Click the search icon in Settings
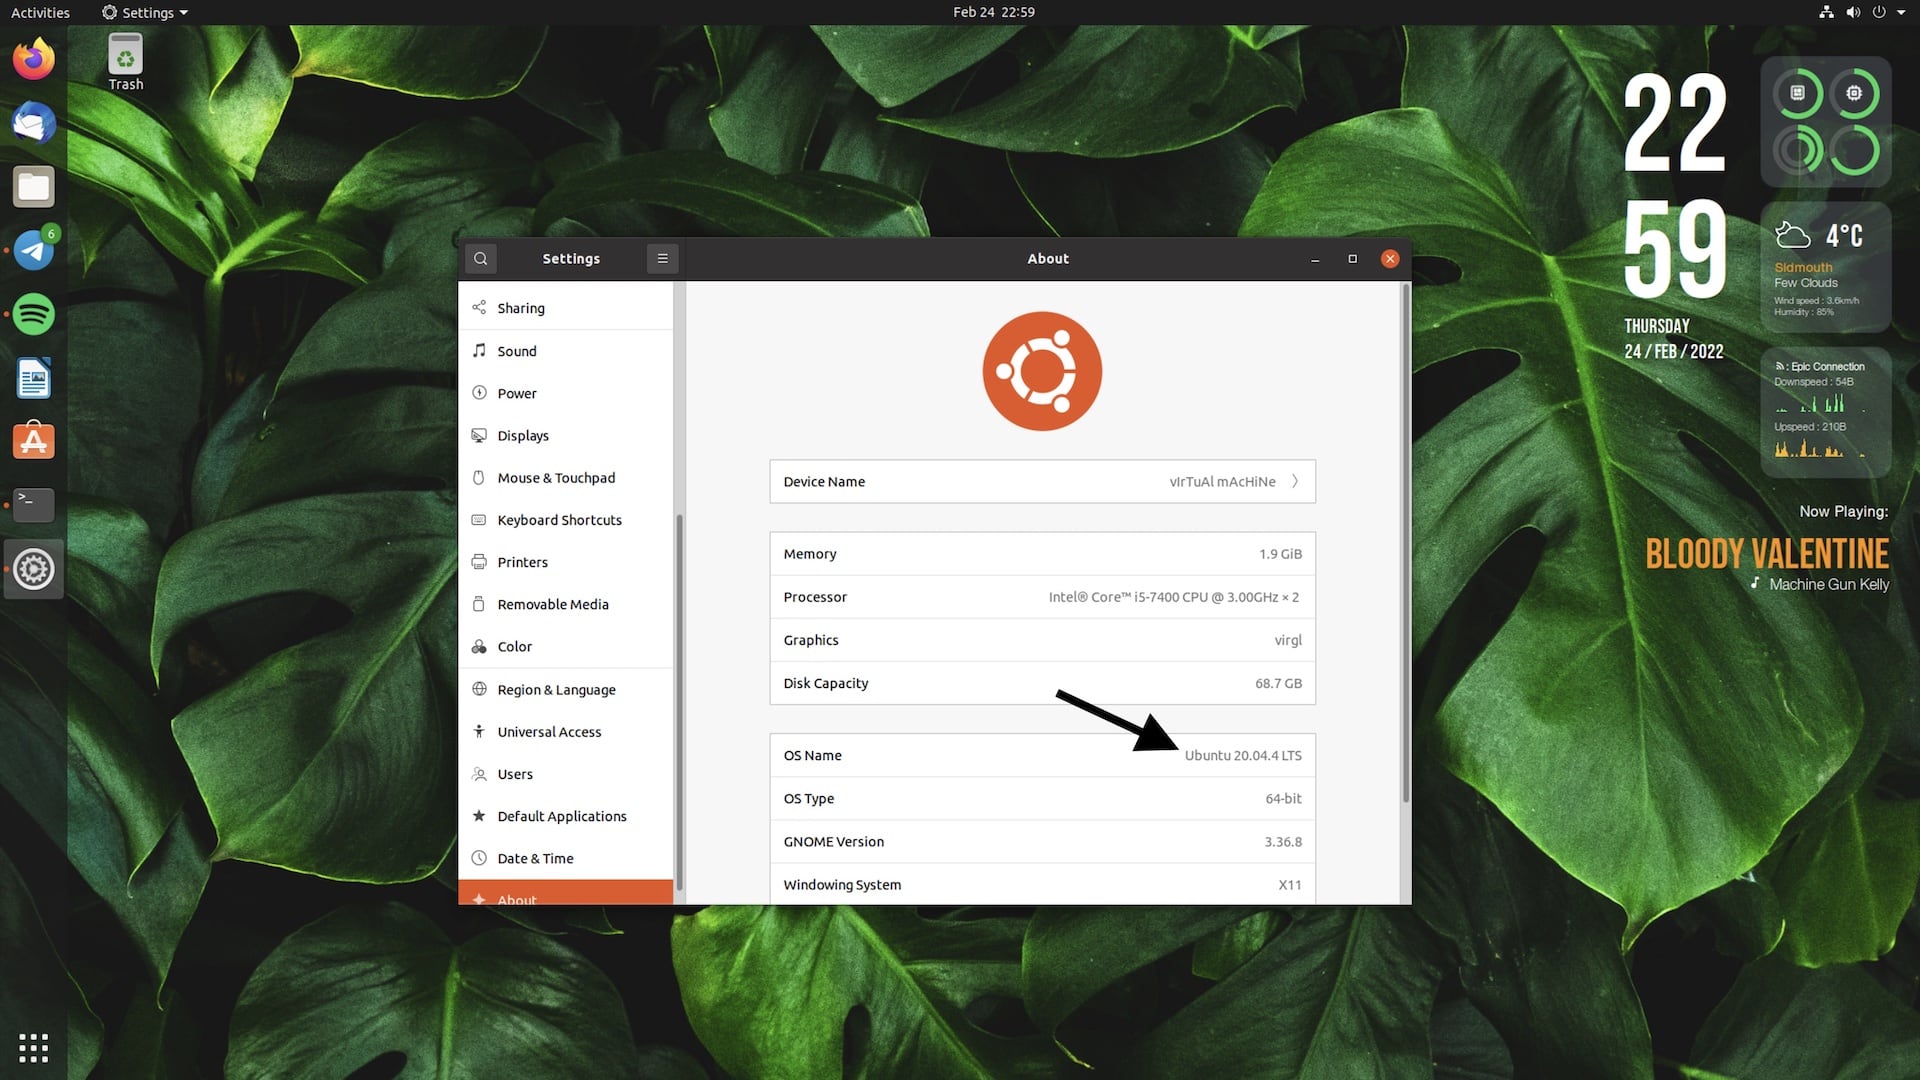Image resolution: width=1920 pixels, height=1080 pixels. pyautogui.click(x=481, y=258)
